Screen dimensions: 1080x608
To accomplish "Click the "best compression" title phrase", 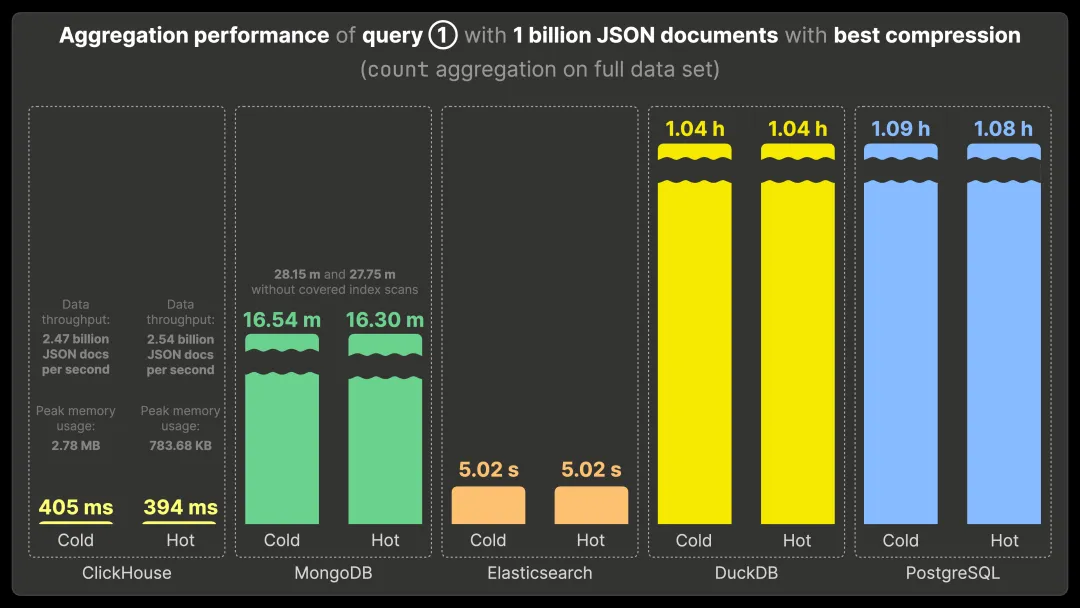I will pos(927,35).
